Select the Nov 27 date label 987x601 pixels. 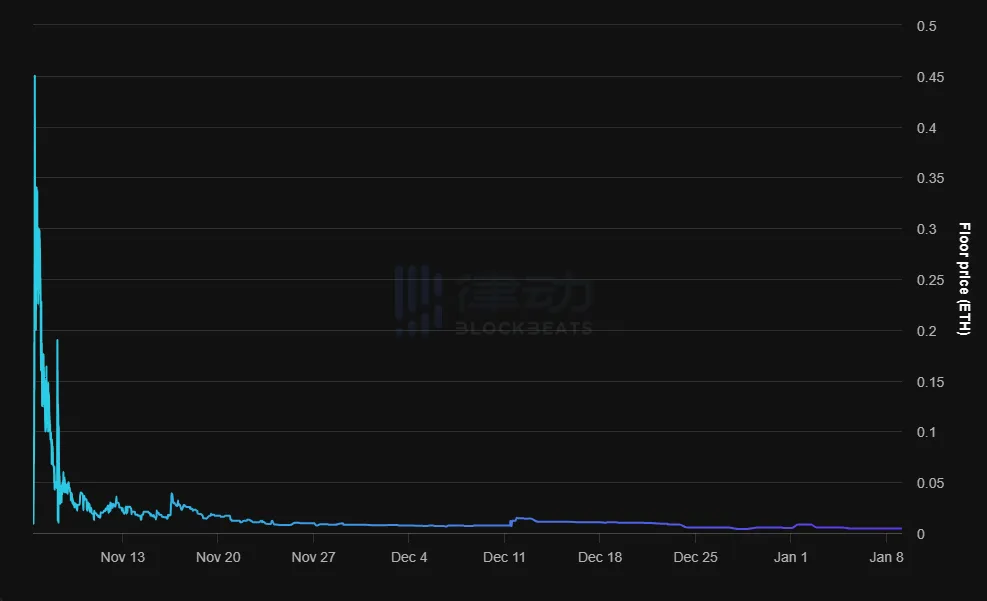[x=313, y=557]
